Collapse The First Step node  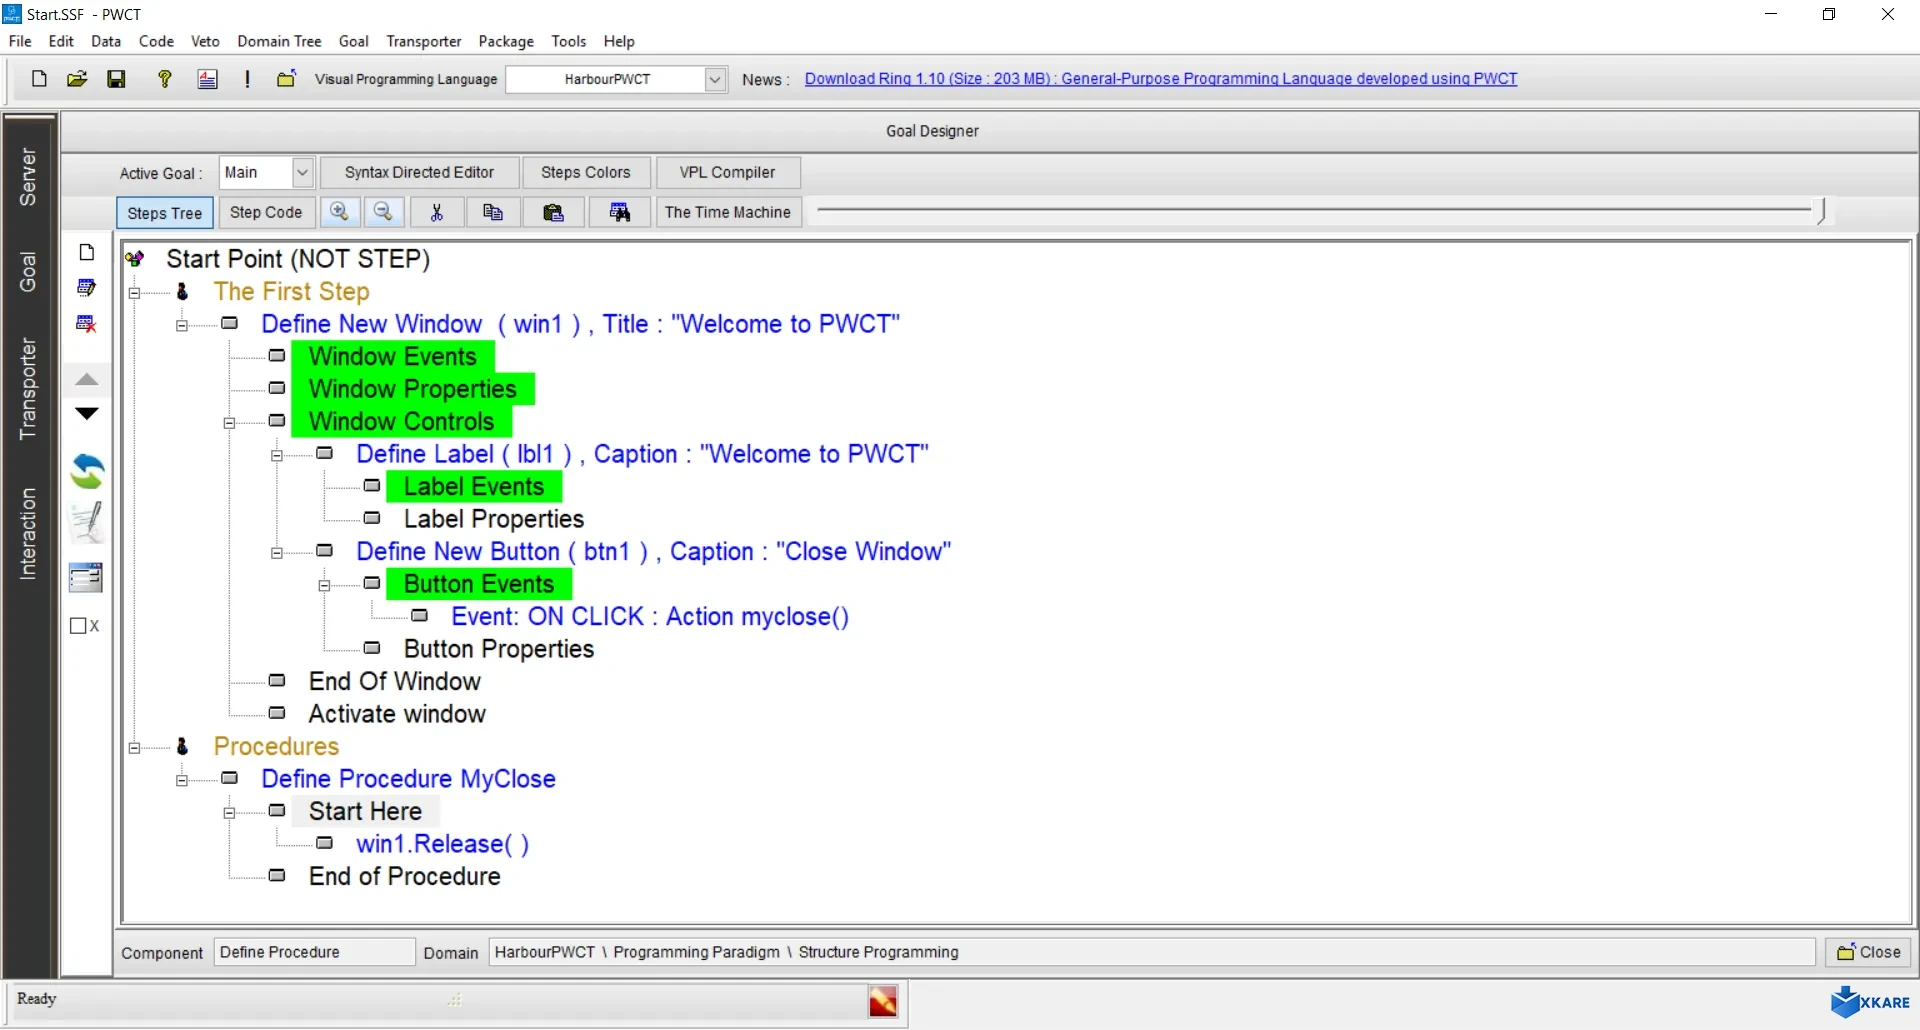tap(135, 293)
